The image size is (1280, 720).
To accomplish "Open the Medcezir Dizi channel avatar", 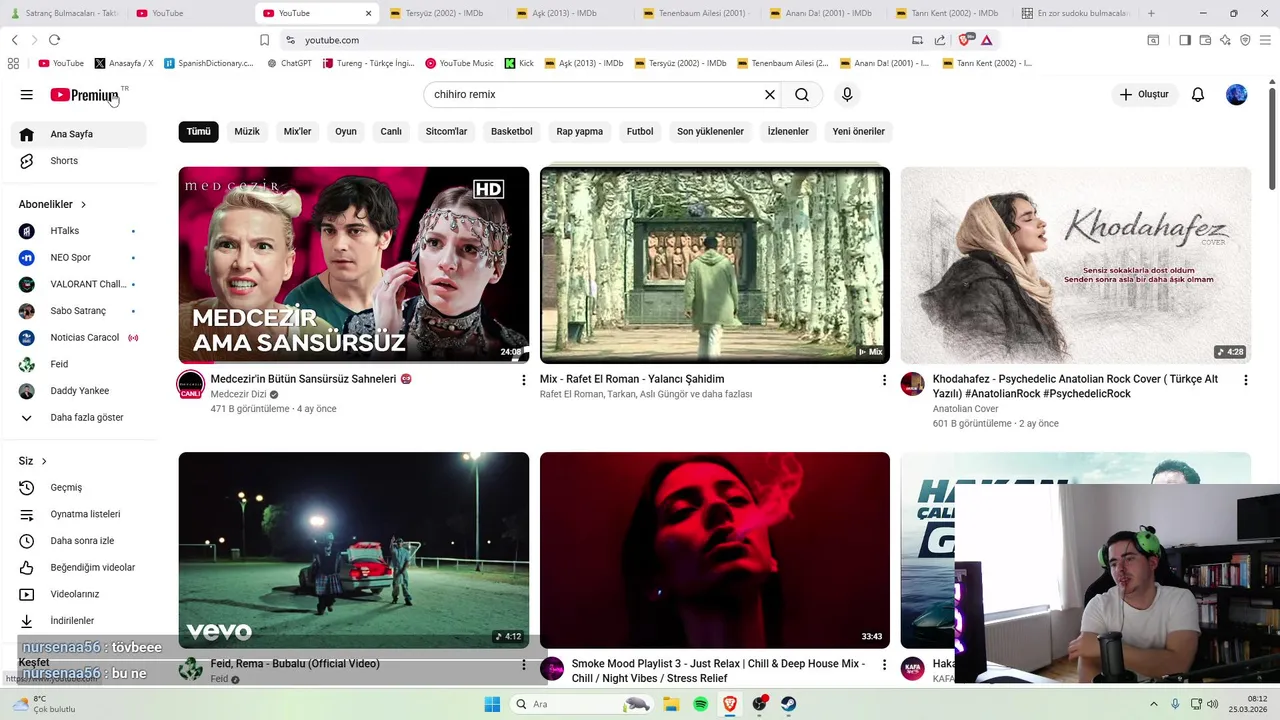I will 191,385.
